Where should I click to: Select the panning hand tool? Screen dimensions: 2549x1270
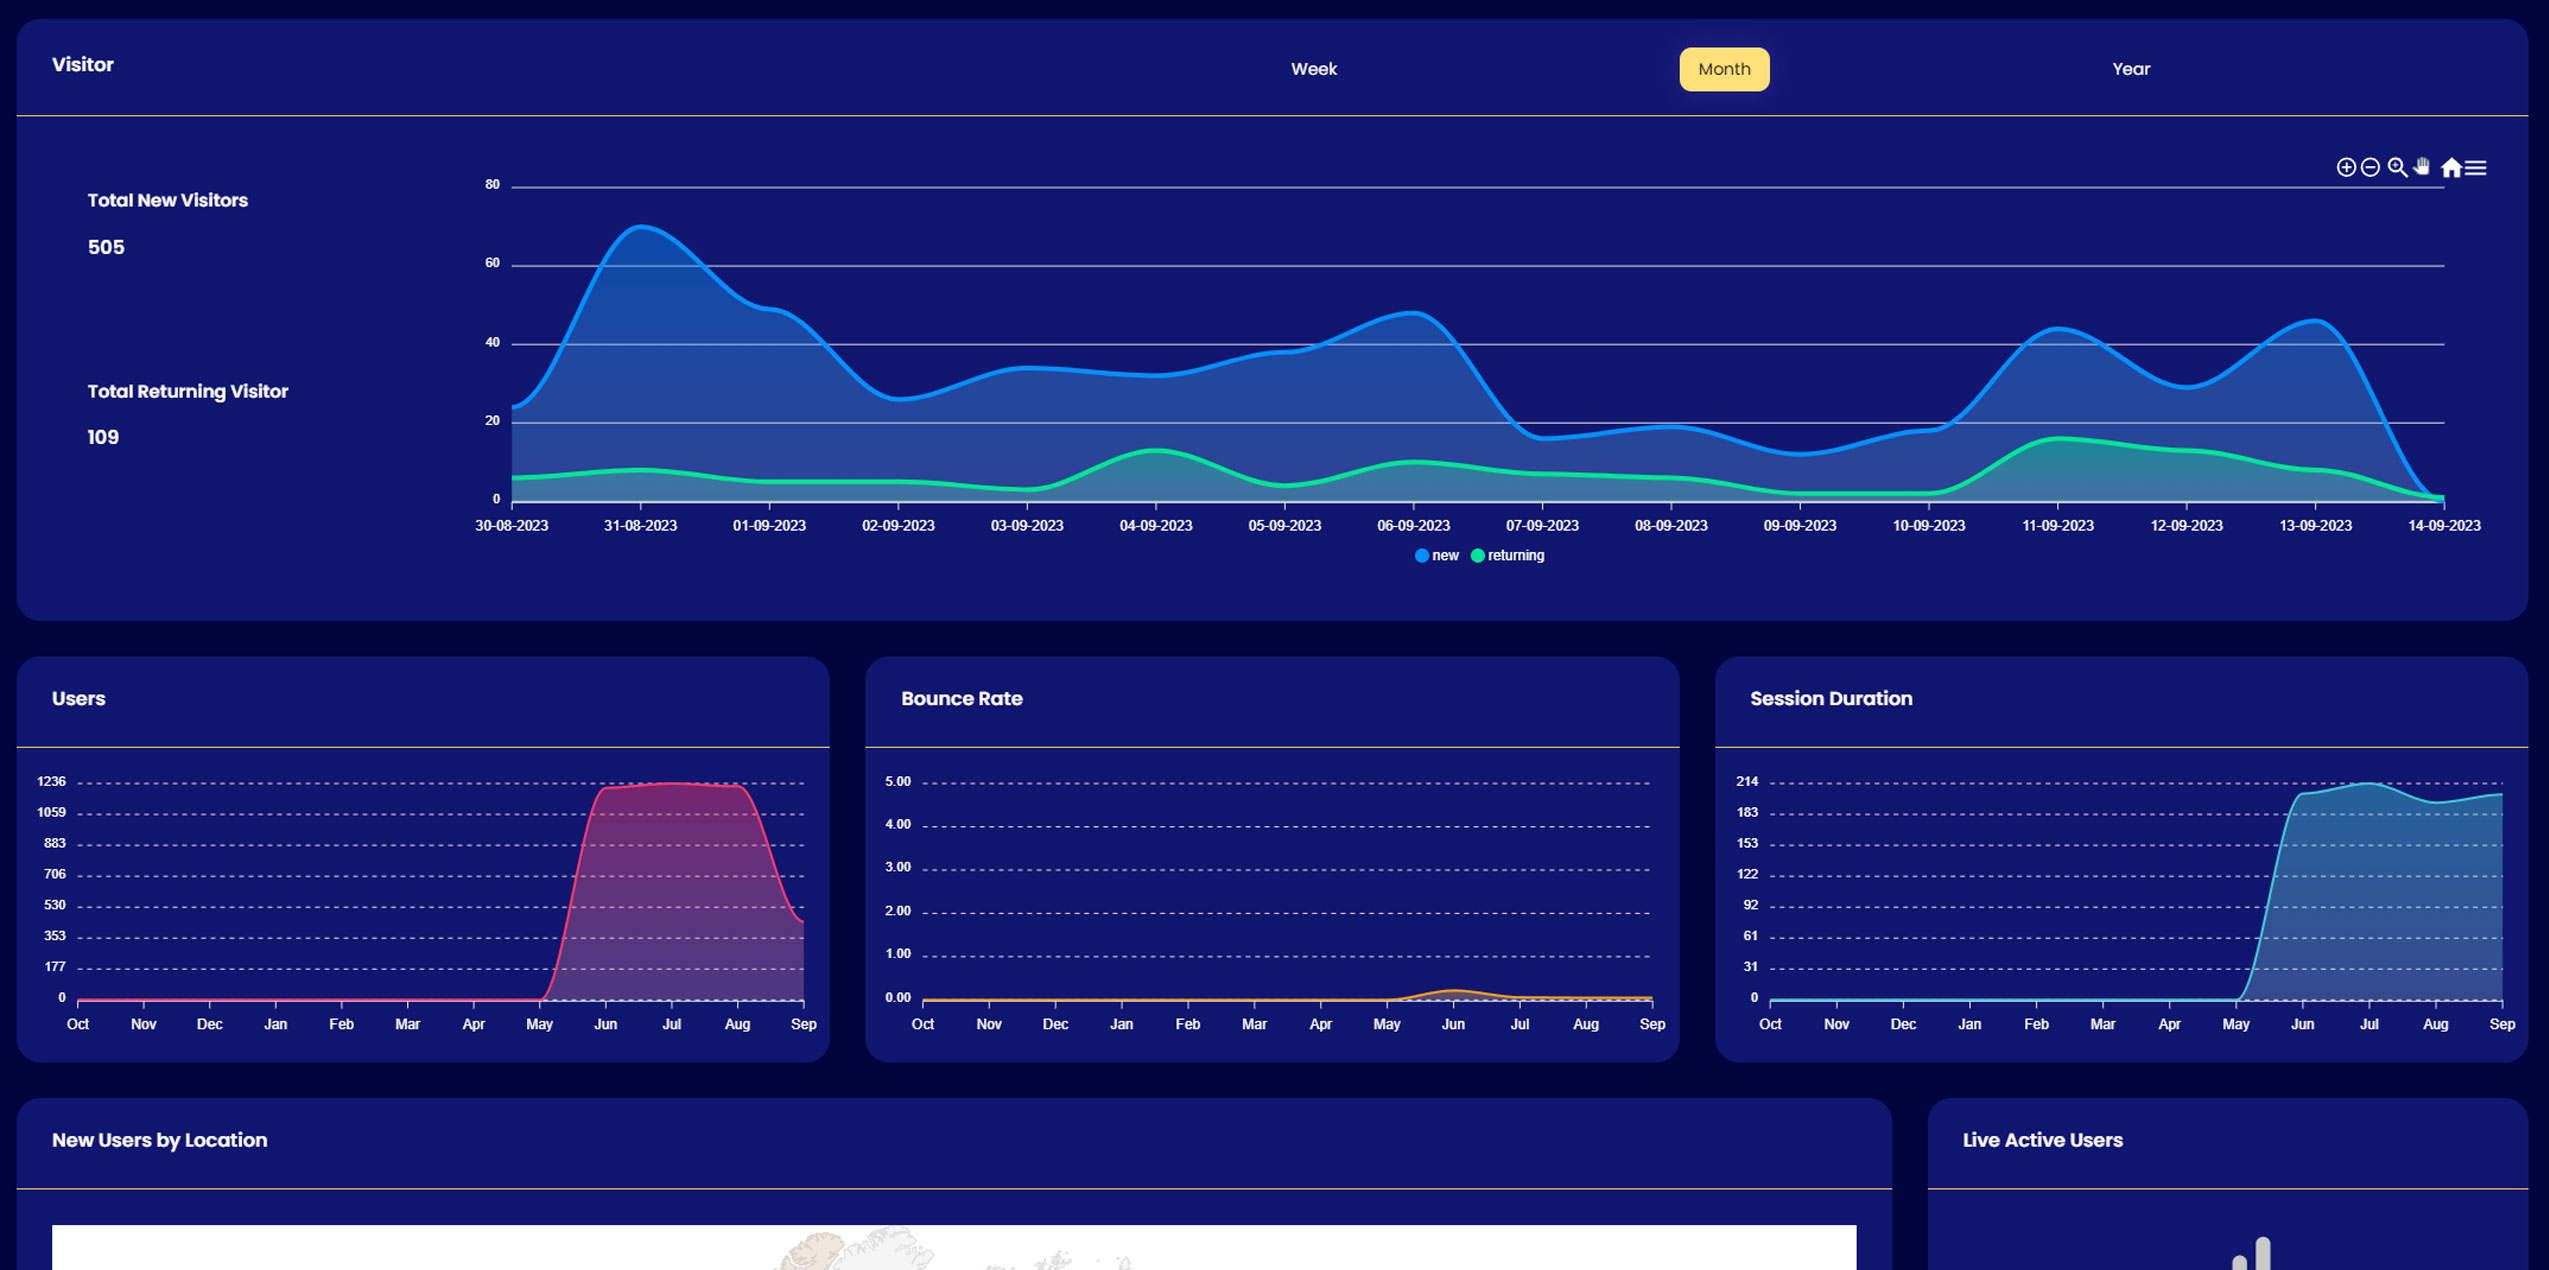click(x=2421, y=166)
